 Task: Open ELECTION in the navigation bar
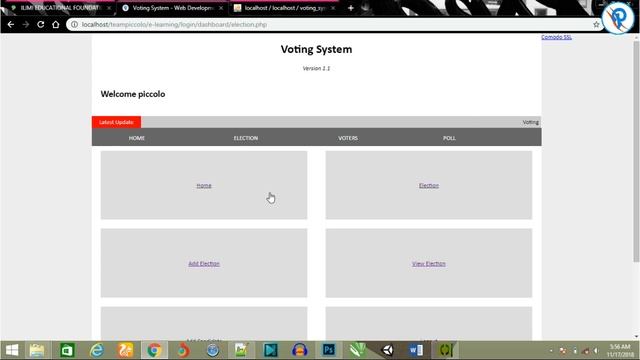246,138
